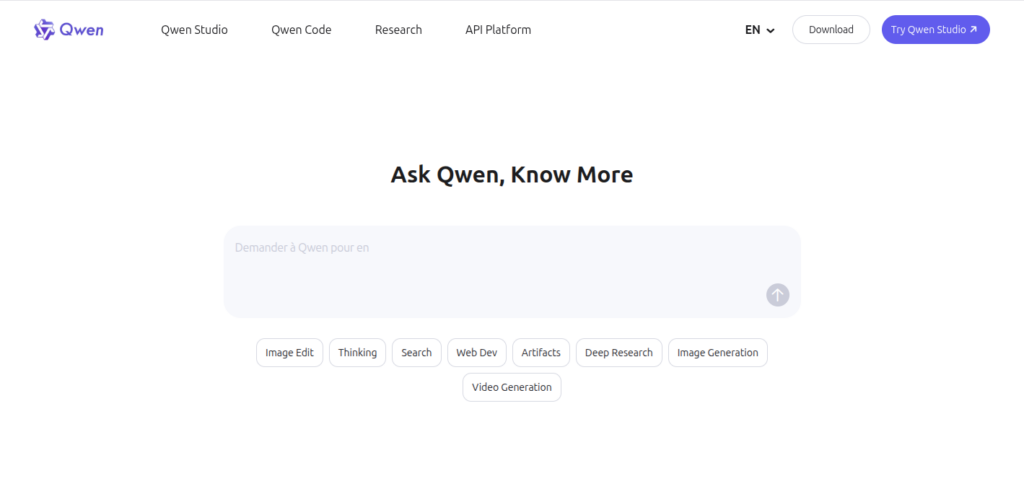This screenshot has height=481, width=1024.
Task: Enable the Thinking mode chip
Action: click(357, 352)
